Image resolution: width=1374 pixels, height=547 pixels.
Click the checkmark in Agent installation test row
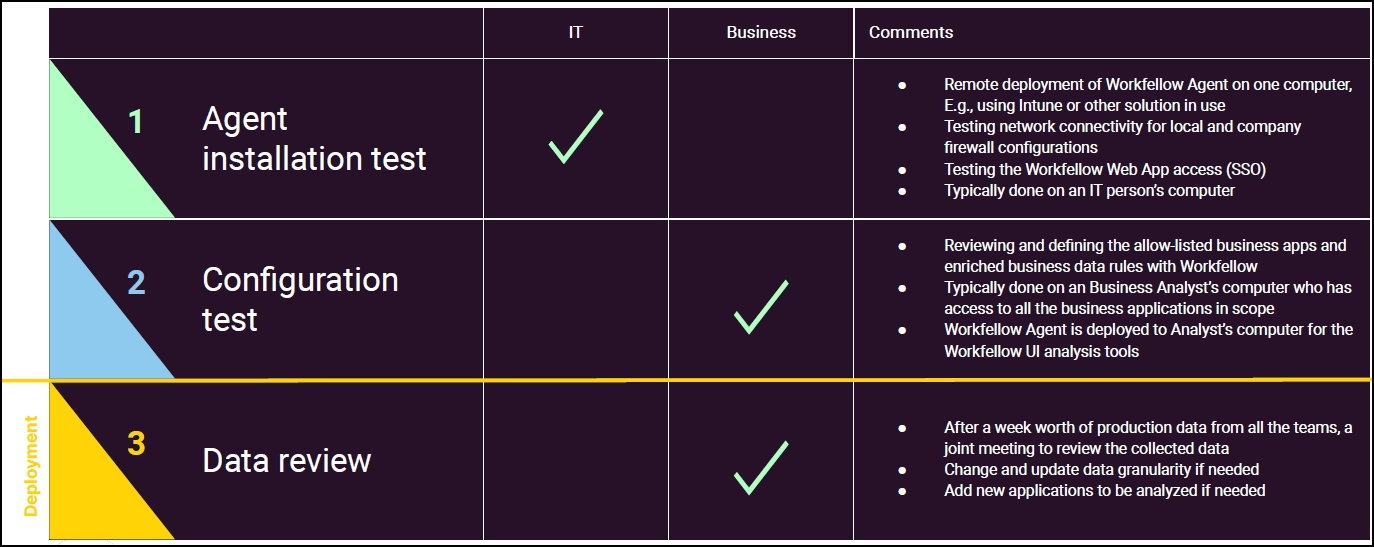[575, 137]
